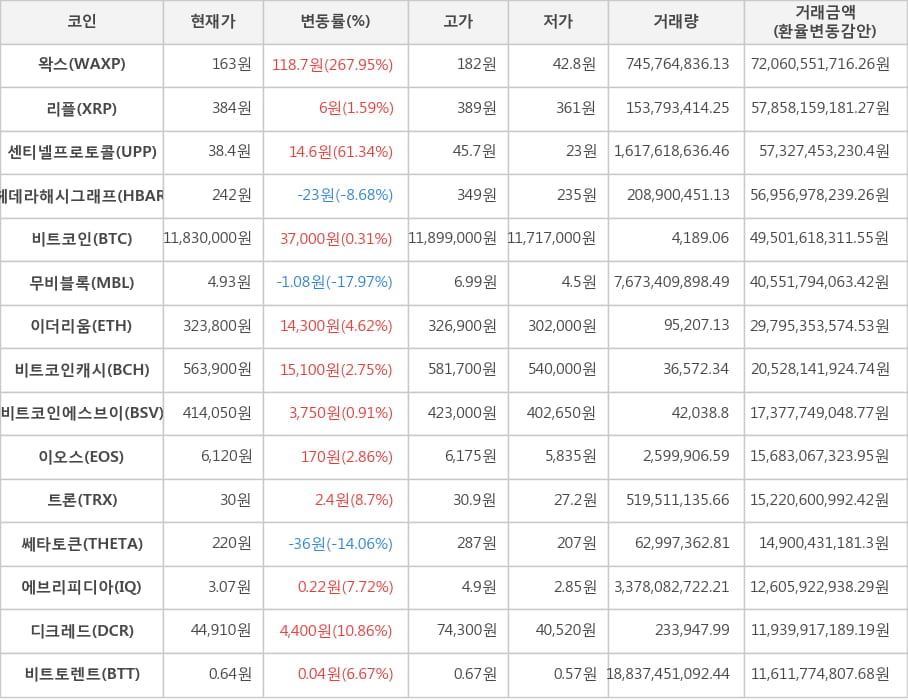Select the 무비블록(MBL) coin name

tap(82, 283)
